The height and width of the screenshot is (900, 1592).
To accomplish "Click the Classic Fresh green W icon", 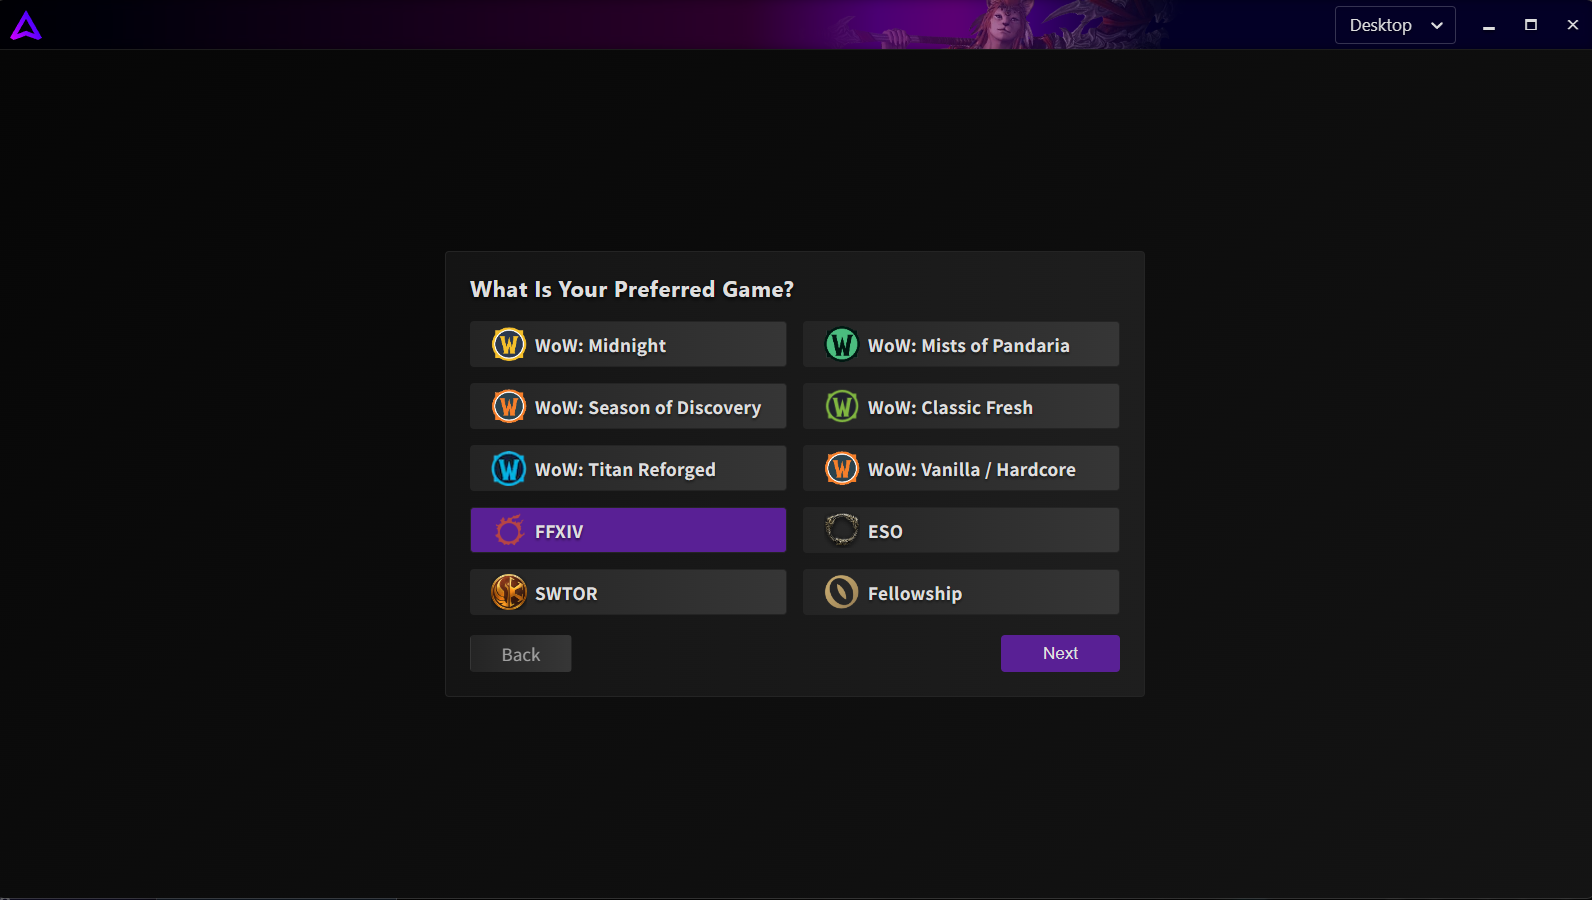I will point(842,407).
